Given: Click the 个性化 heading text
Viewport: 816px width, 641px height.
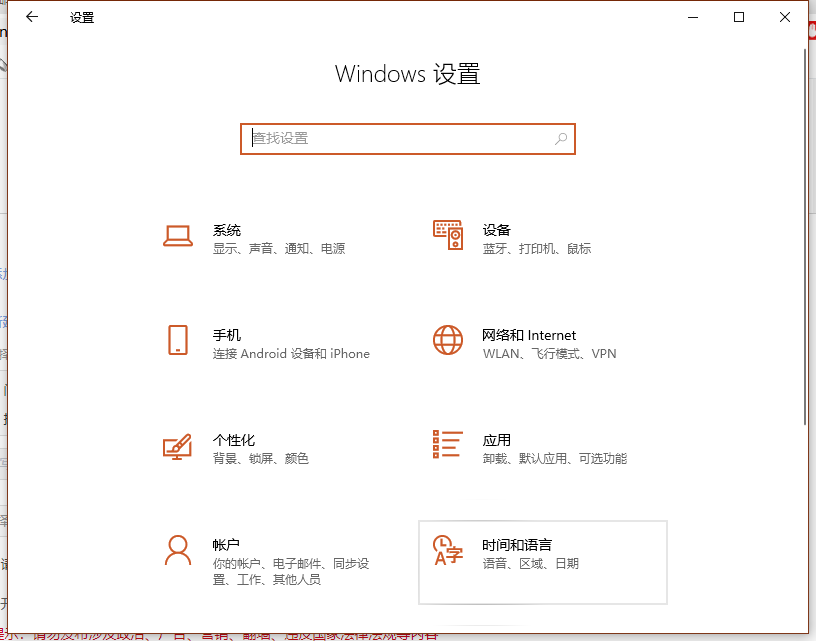Looking at the screenshot, I should 234,440.
